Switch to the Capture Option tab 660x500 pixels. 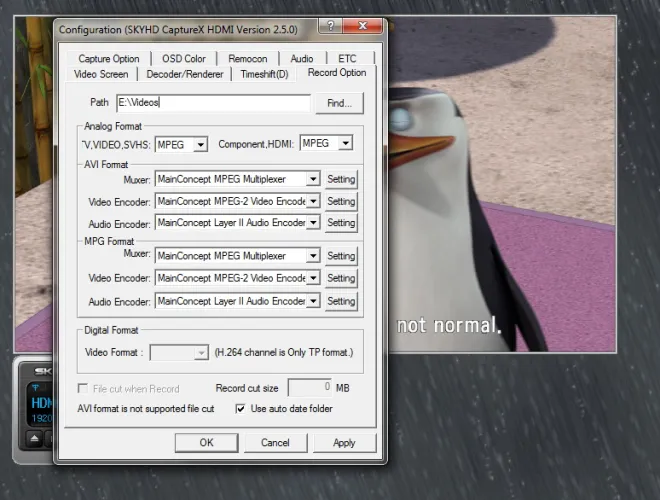click(x=109, y=59)
